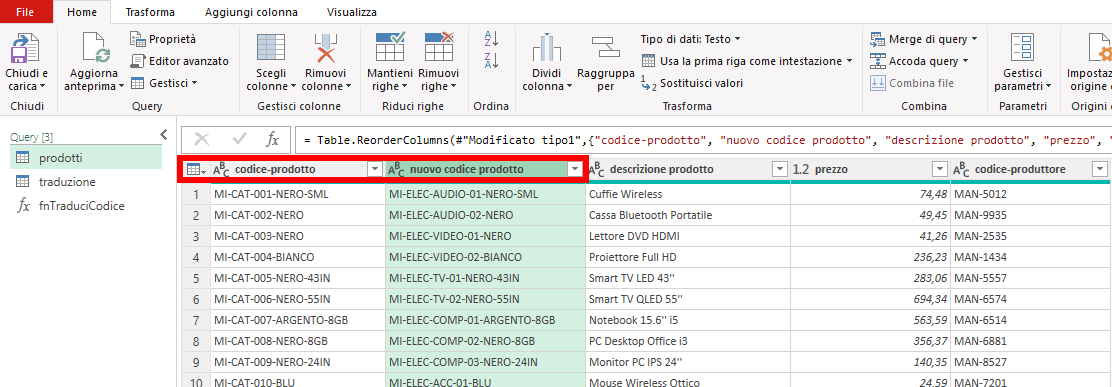Screen dimensions: 1112x387
Task: Launch the Editor avanzato
Action: click(x=180, y=61)
